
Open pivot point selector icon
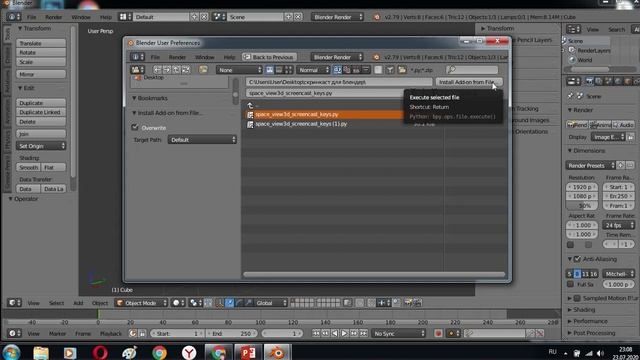(x=195, y=303)
